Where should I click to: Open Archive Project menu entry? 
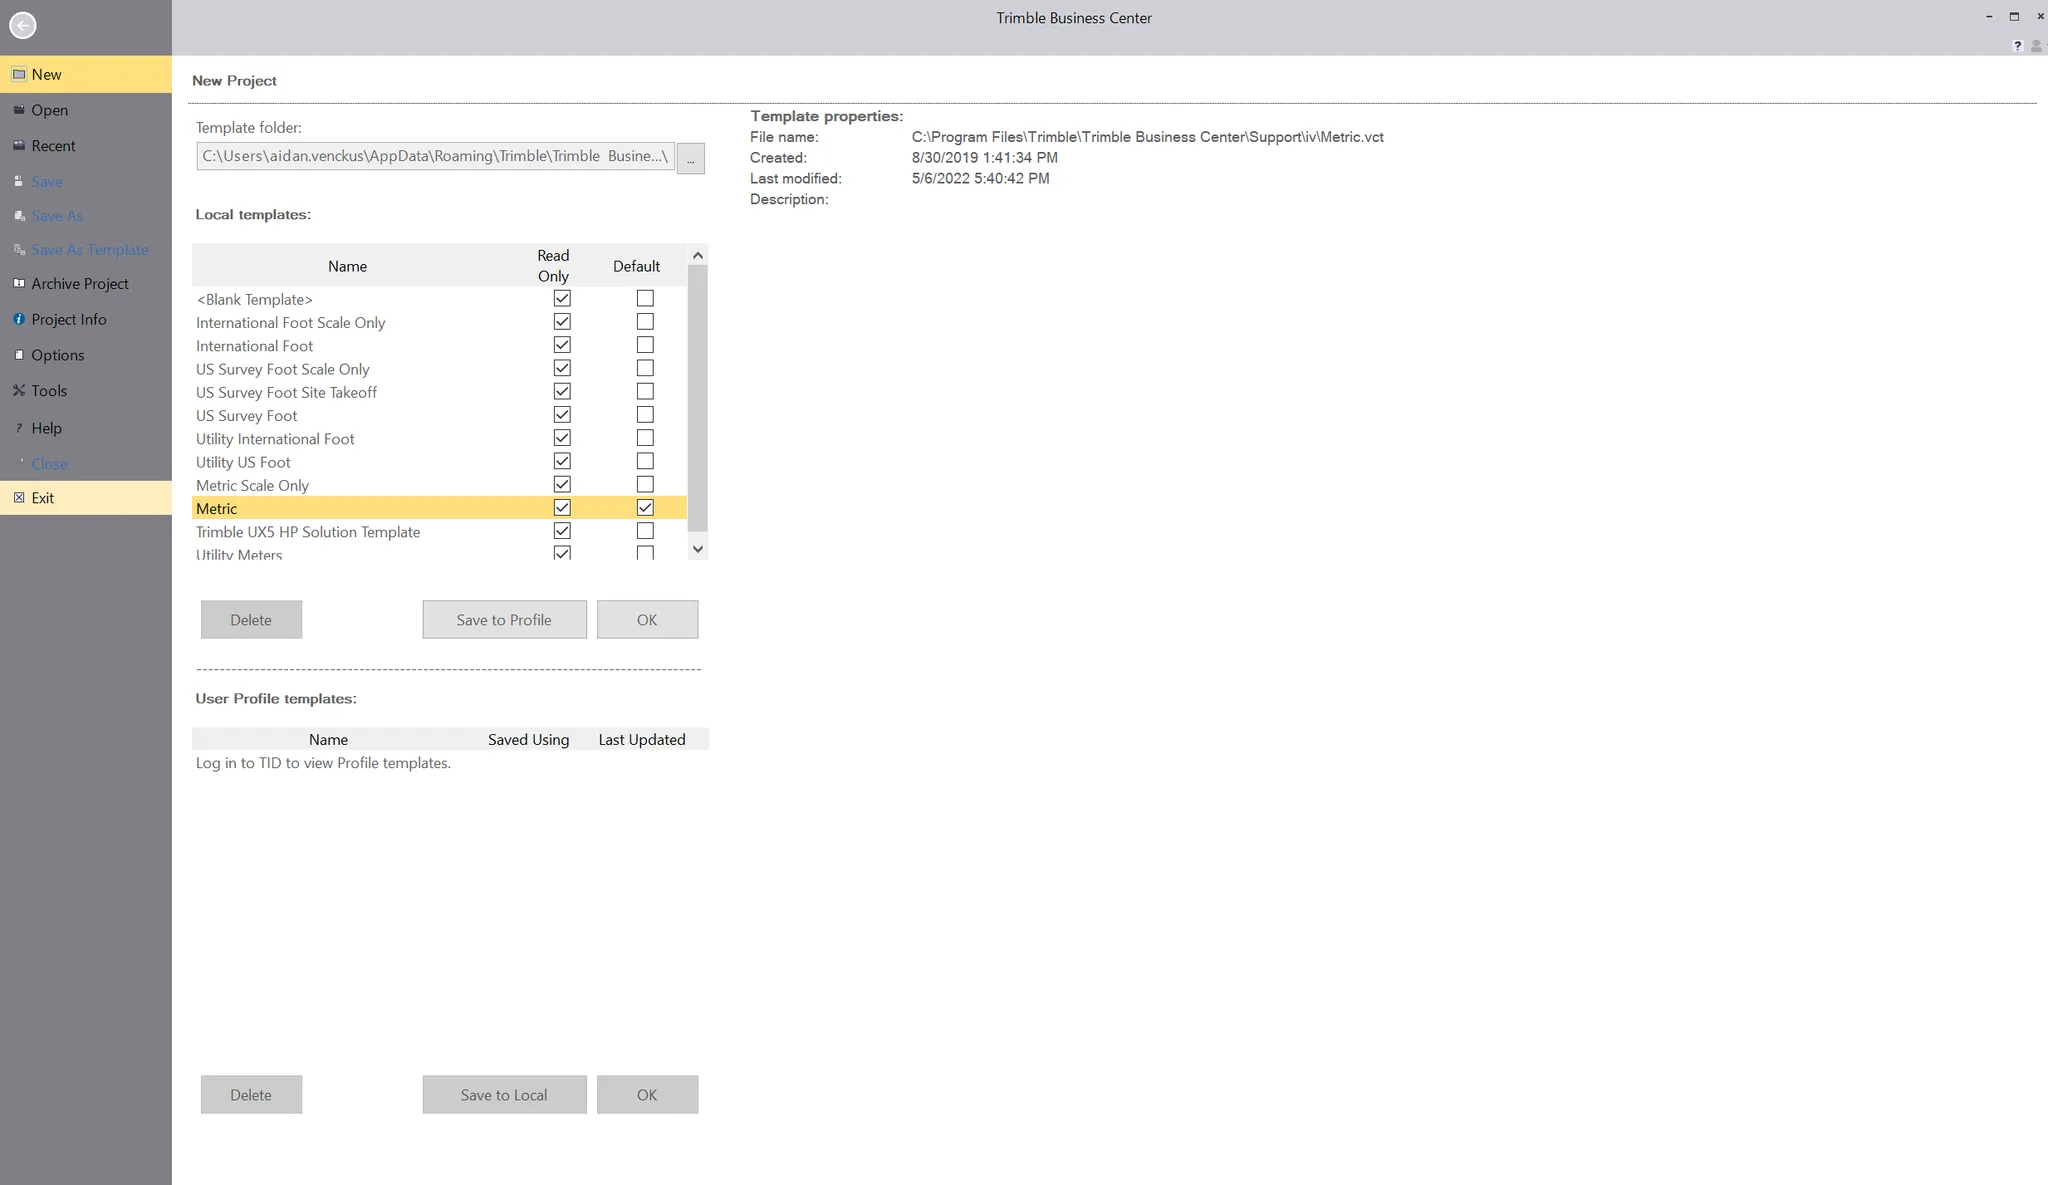tap(86, 283)
